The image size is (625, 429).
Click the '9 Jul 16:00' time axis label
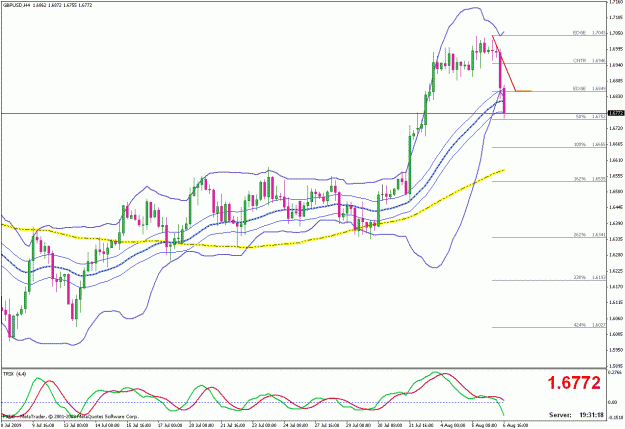pos(43,425)
